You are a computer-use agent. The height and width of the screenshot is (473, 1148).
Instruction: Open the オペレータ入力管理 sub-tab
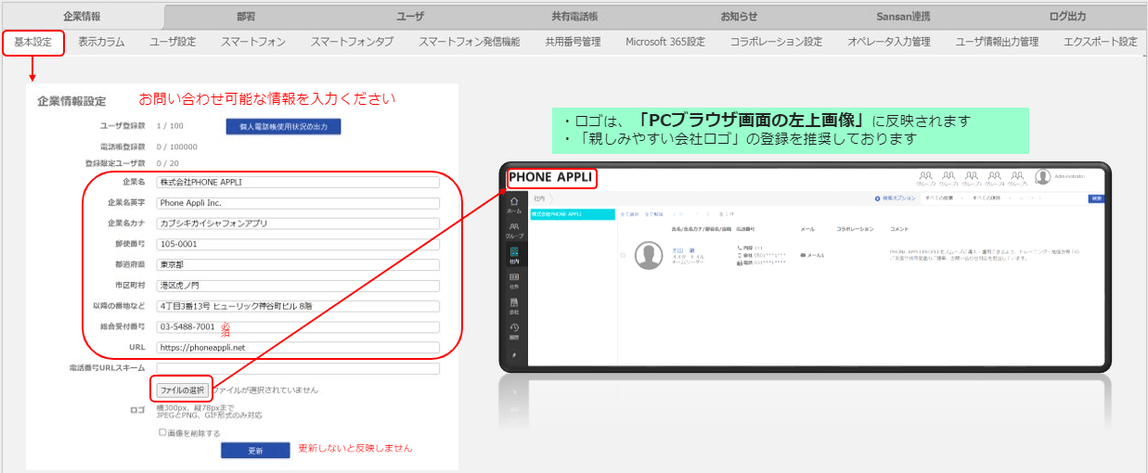889,42
